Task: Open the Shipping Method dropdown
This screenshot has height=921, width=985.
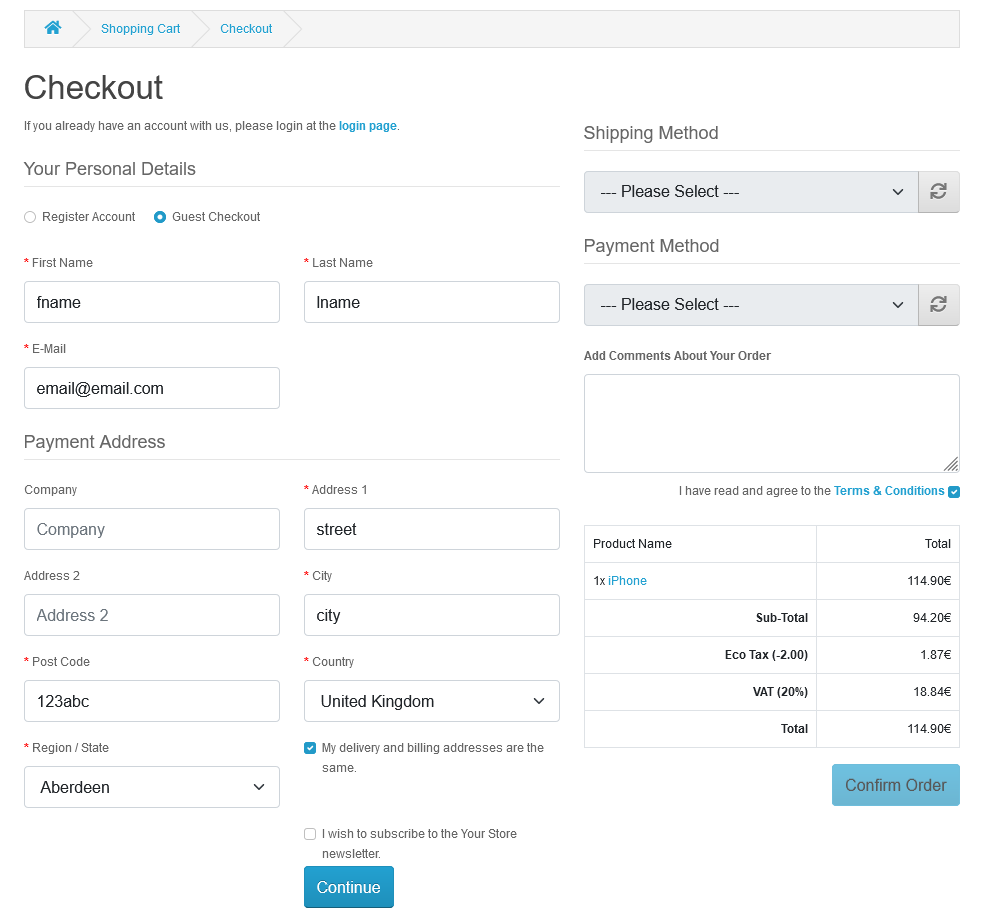Action: tap(751, 192)
